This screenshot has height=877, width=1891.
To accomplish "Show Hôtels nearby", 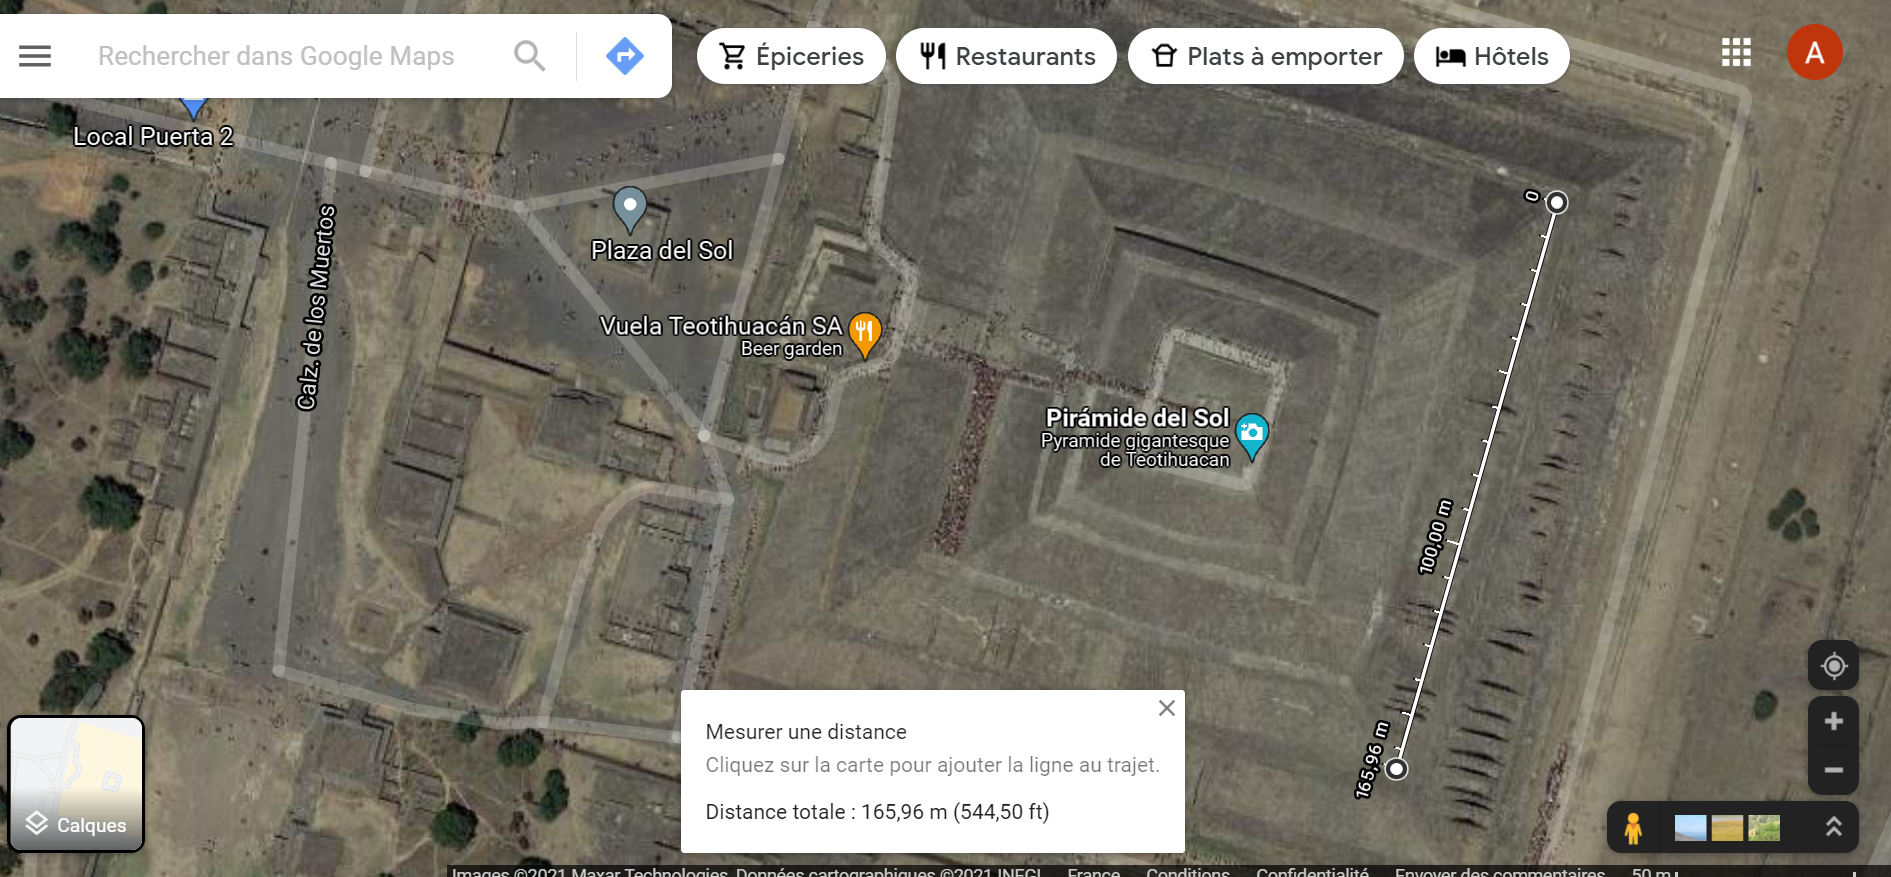I will [x=1491, y=56].
